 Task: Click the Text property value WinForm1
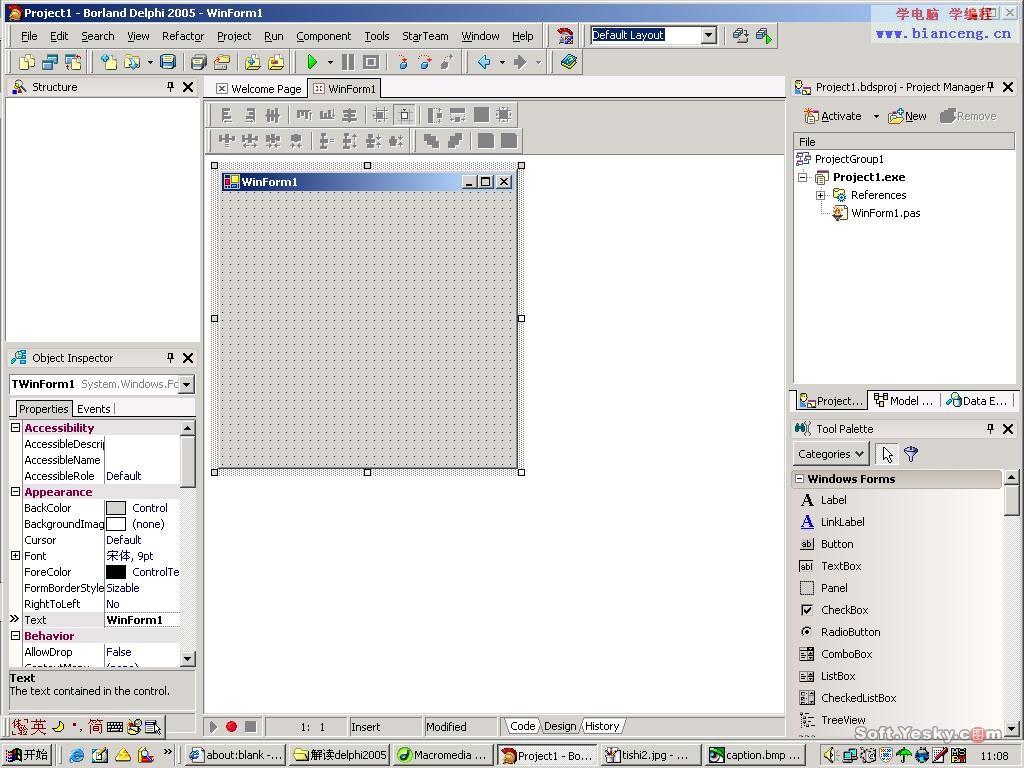[135, 620]
